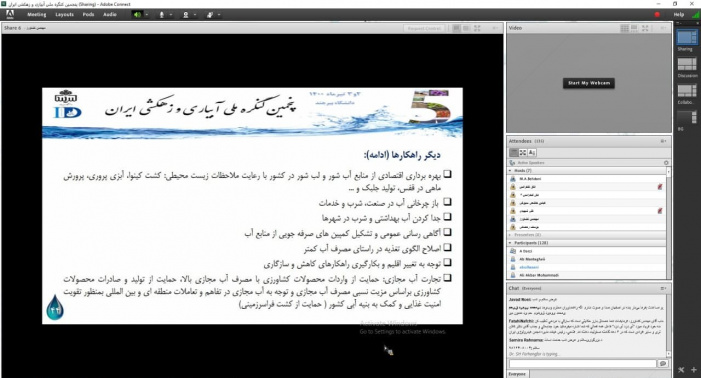Image resolution: width=701 pixels, height=378 pixels.
Task: Click the first view icon in Share pod header
Action: tap(456, 28)
